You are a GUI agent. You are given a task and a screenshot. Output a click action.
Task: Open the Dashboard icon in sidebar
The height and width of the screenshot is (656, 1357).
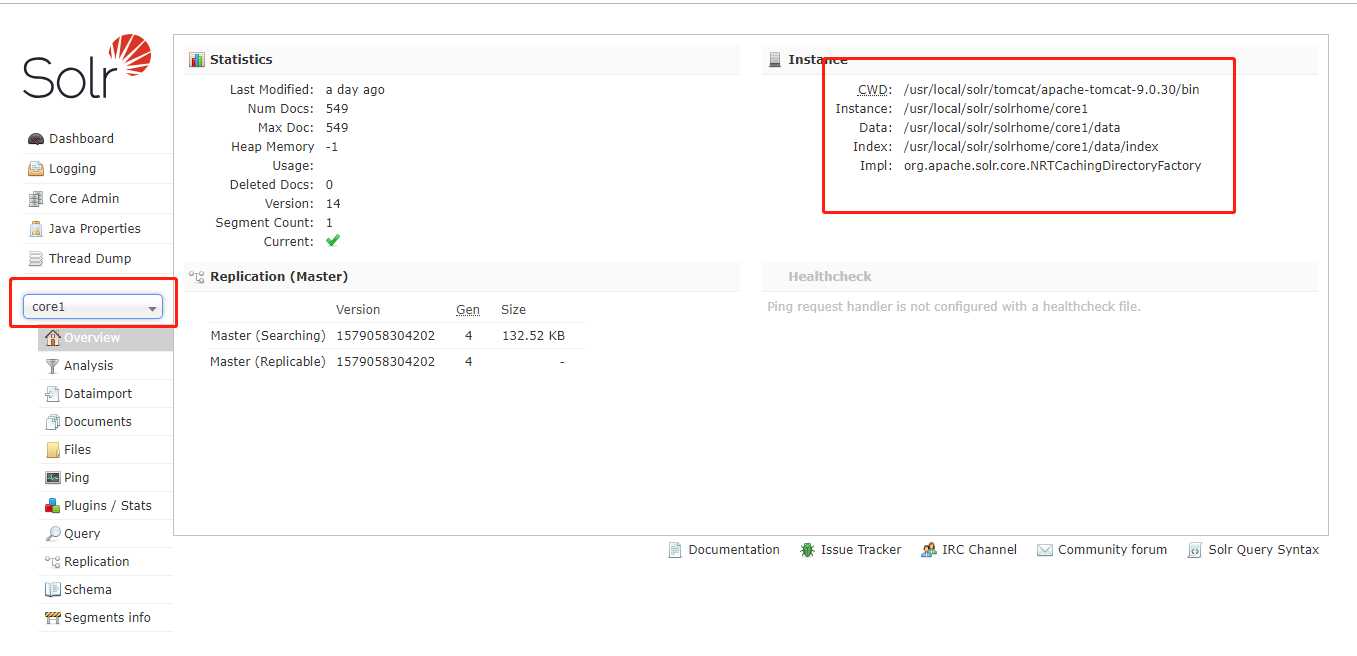click(36, 139)
